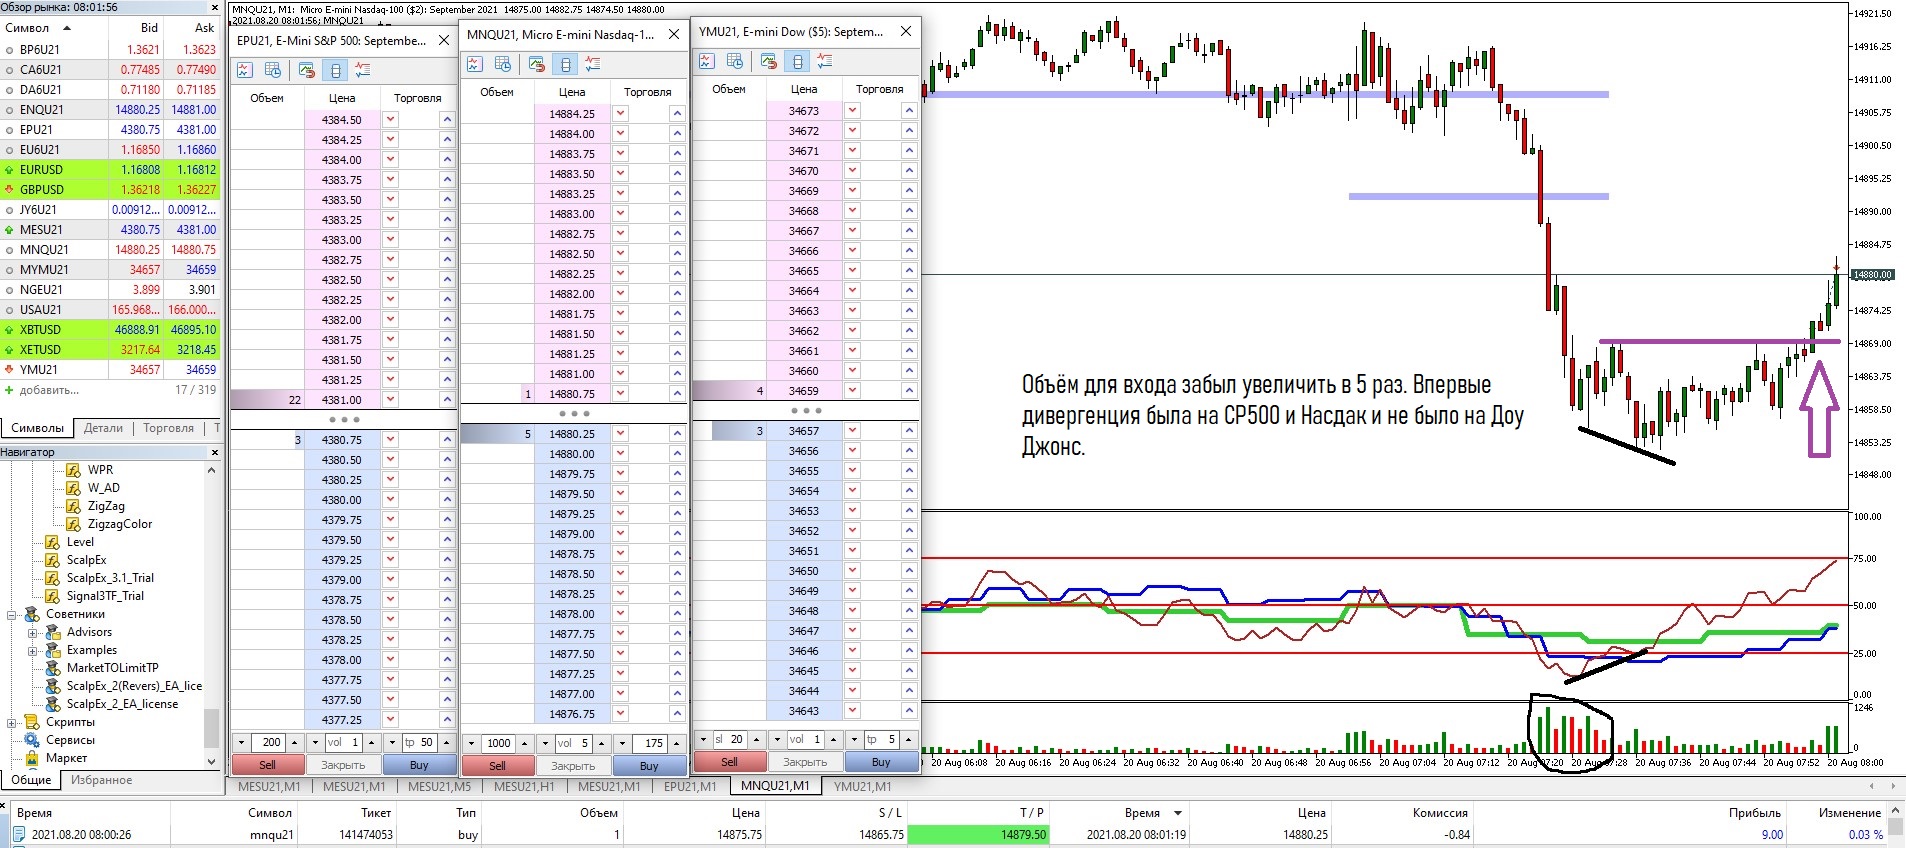Show time and sales in YMU21 depth window
Viewport: 1906px width, 848px height.
(735, 61)
